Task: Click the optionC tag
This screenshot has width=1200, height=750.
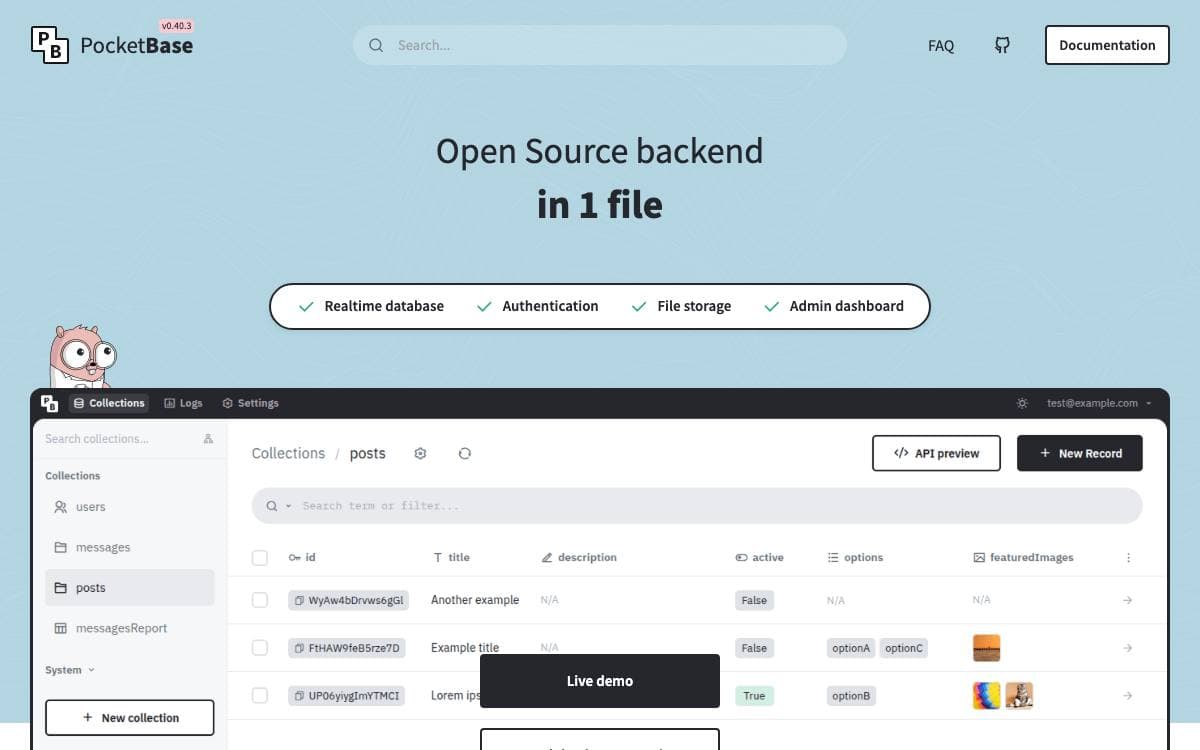Action: [x=904, y=648]
